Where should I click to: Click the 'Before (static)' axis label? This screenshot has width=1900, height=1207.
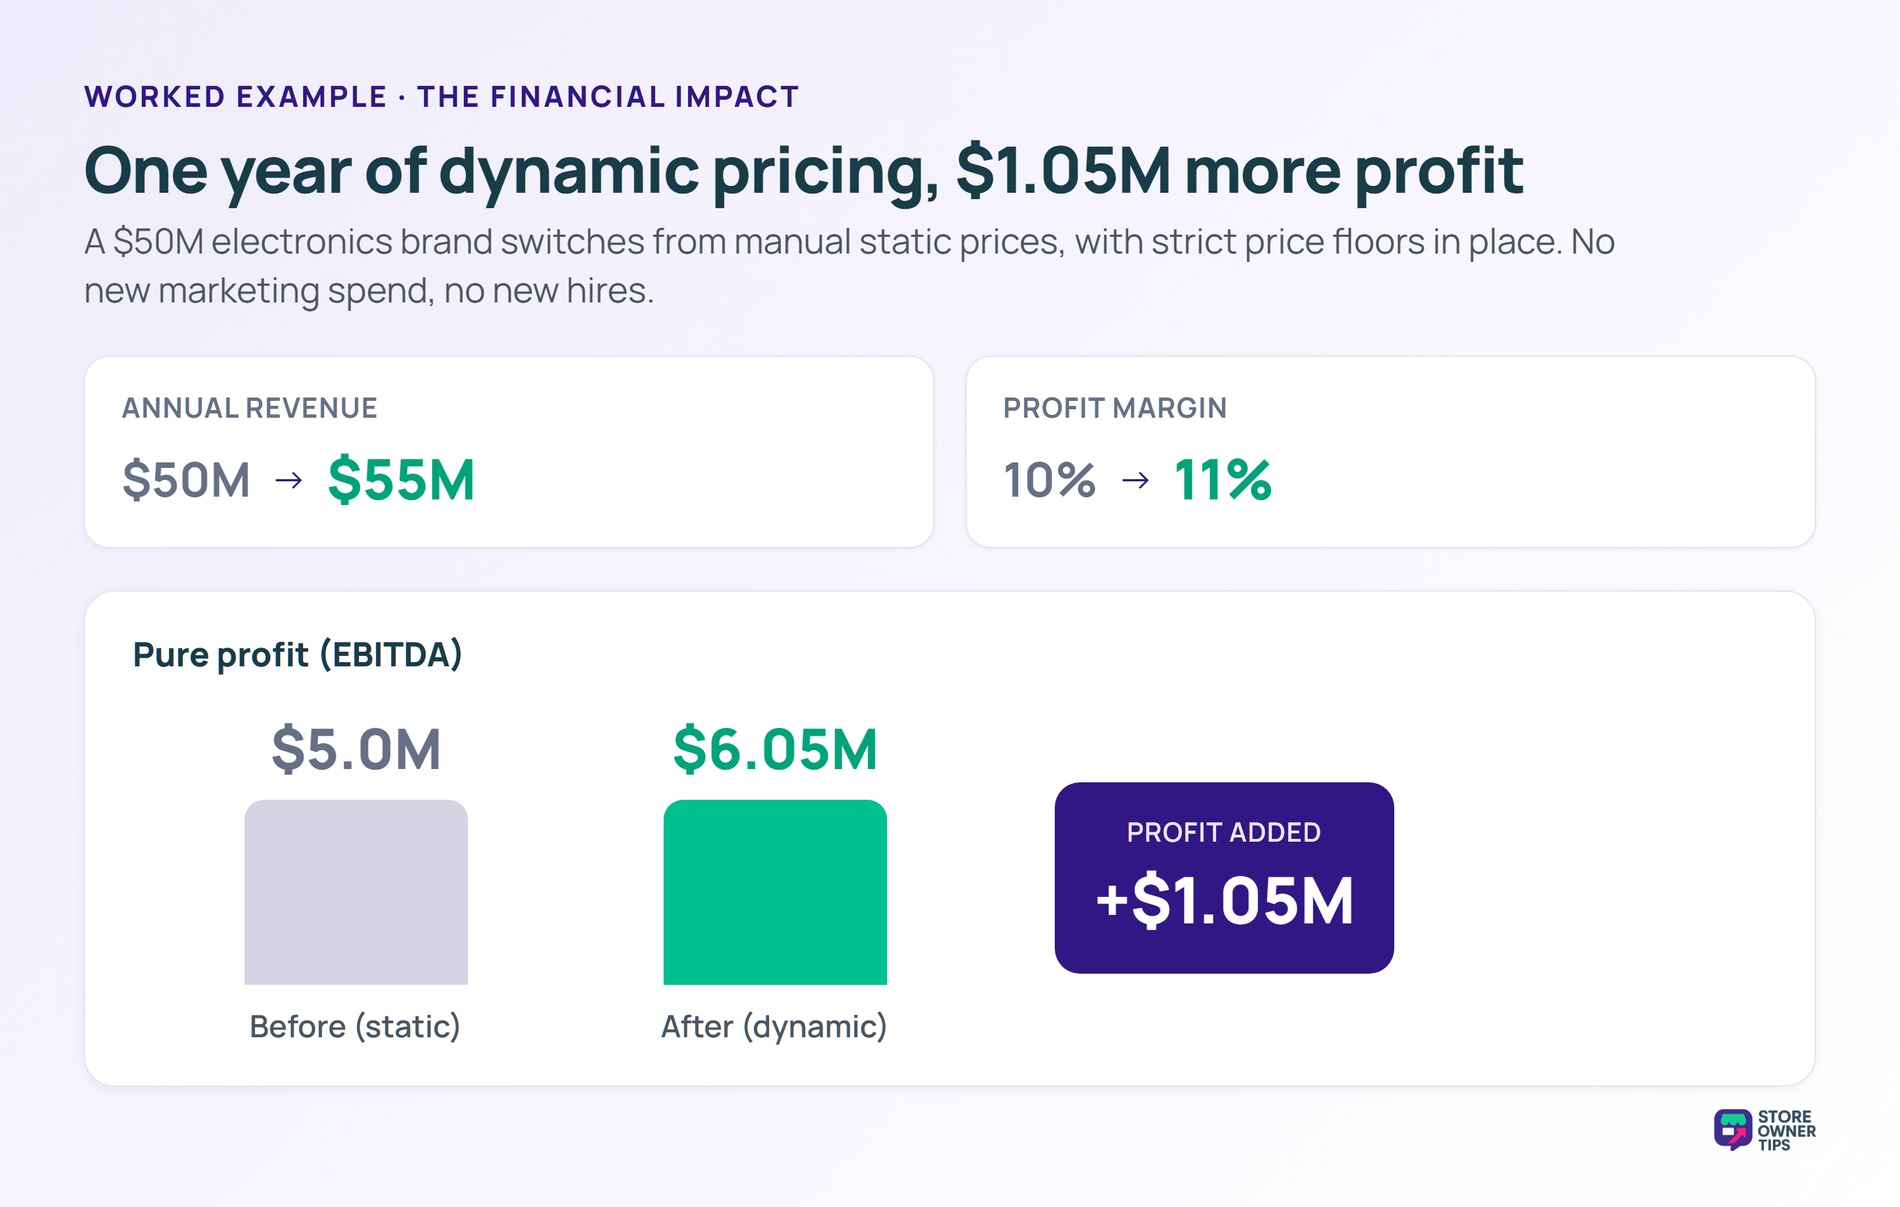pos(355,1027)
